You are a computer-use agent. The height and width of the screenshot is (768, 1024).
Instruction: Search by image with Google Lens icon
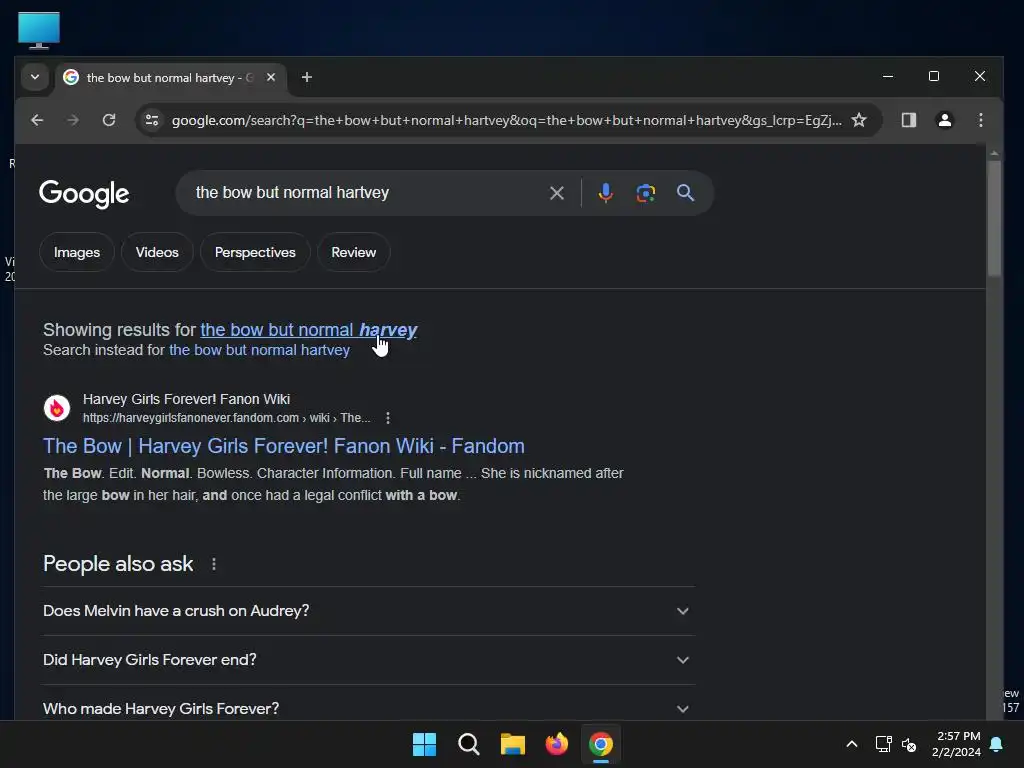point(645,193)
